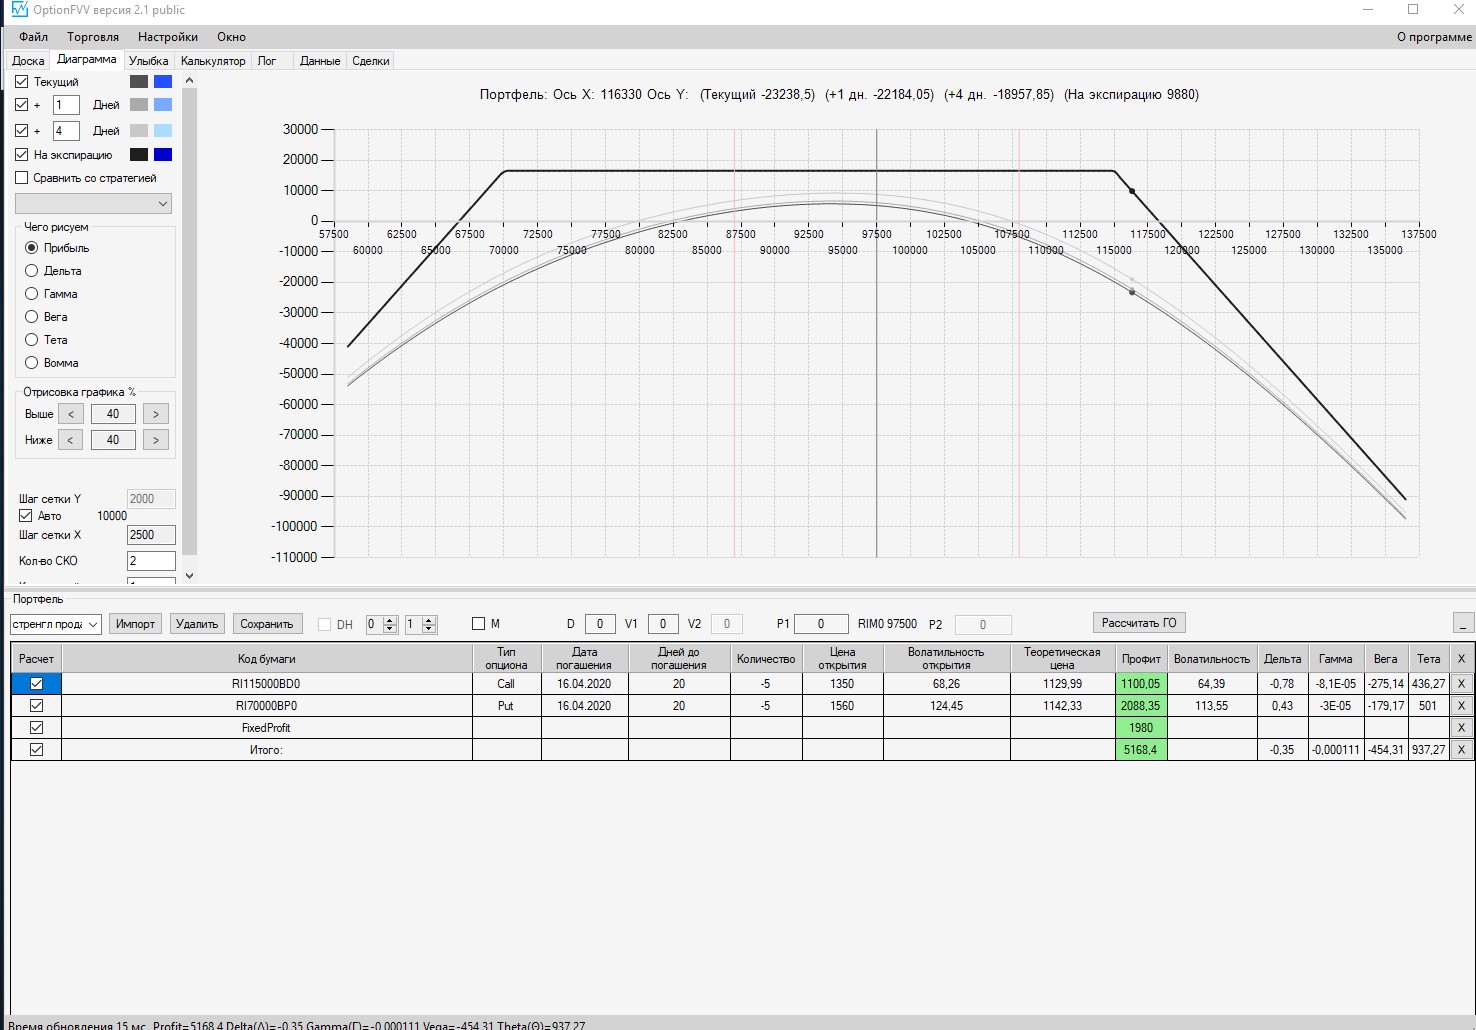Viewport: 1476px width, 1030px height.
Task: Click the OptionFVV app icon in title bar
Action: pyautogui.click(x=18, y=10)
